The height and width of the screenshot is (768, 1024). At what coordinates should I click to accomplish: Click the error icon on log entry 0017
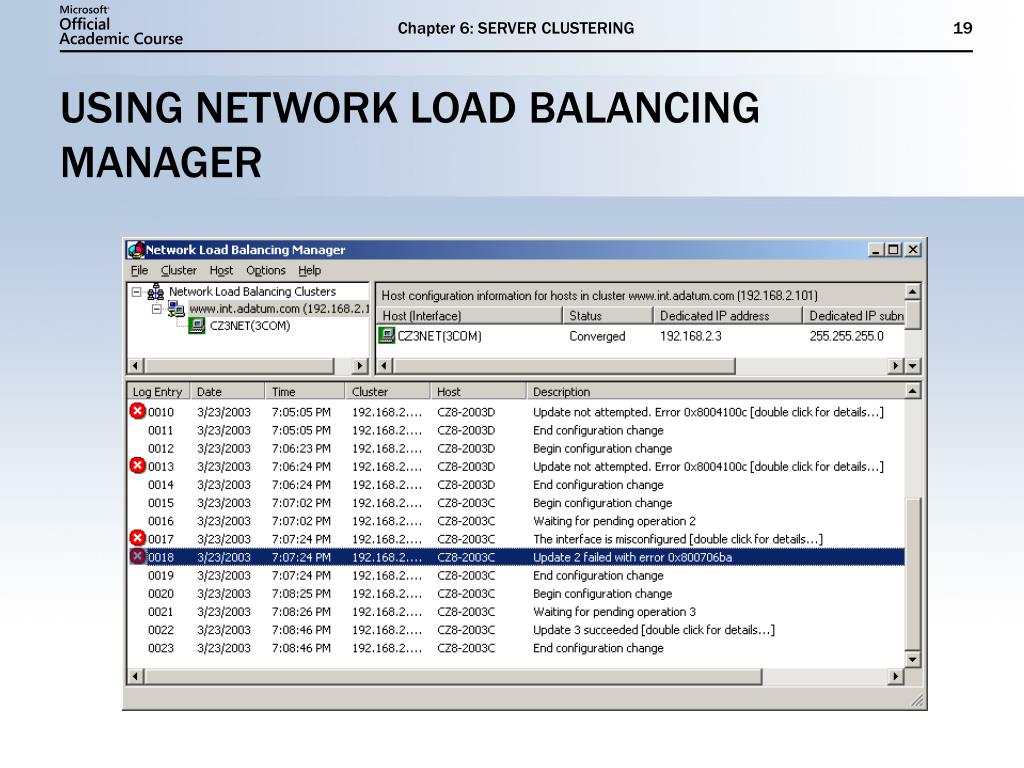coord(137,538)
